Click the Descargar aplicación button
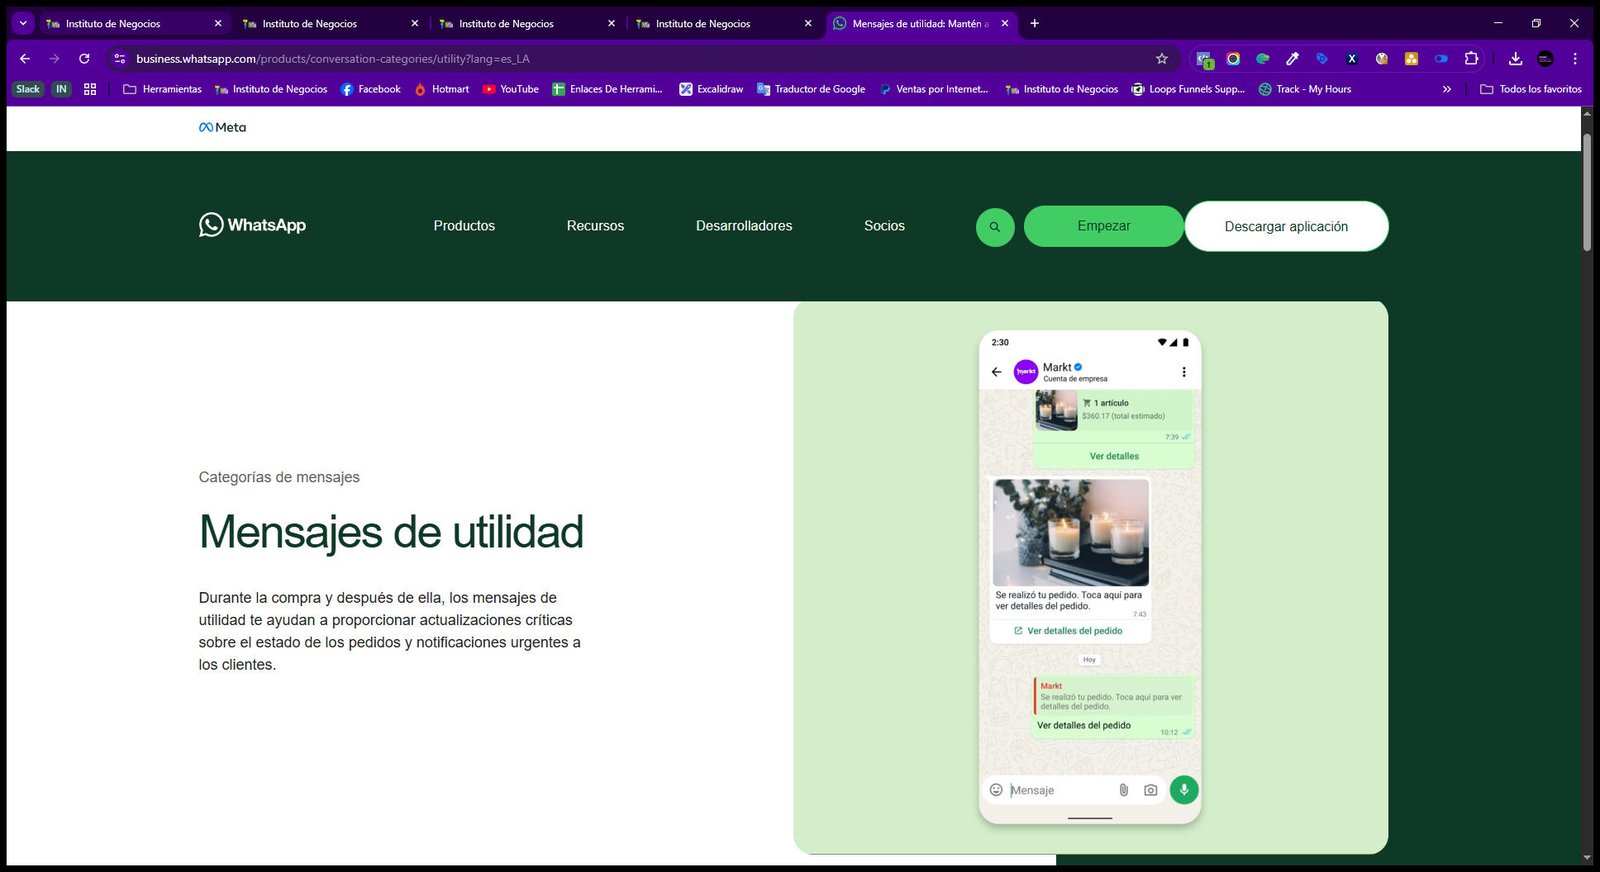This screenshot has width=1600, height=872. (x=1286, y=226)
